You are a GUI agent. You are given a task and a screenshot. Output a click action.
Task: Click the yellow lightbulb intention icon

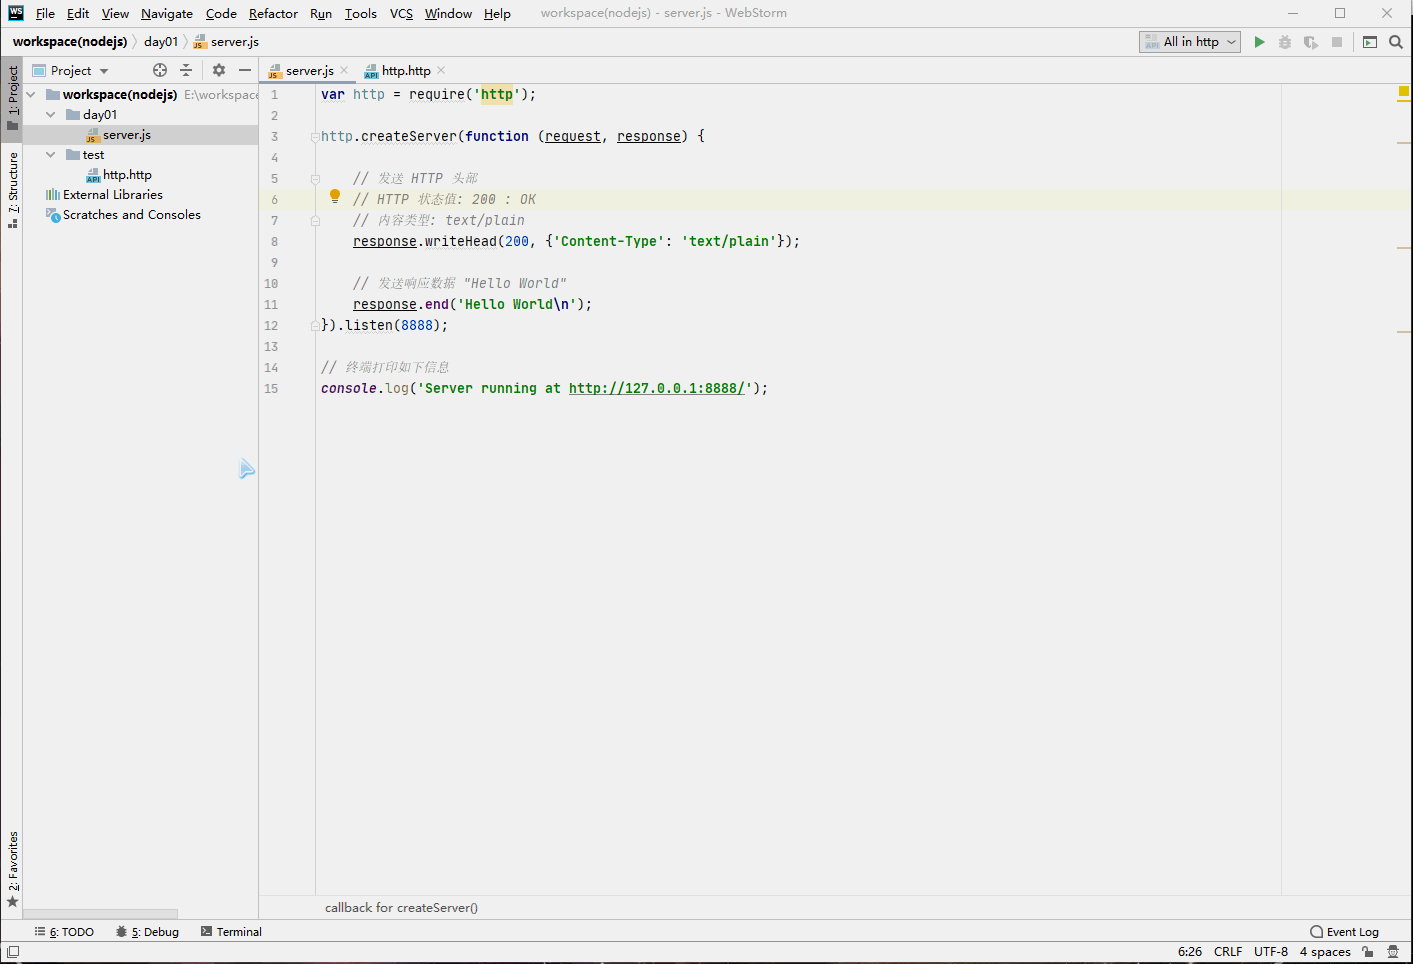click(x=335, y=197)
